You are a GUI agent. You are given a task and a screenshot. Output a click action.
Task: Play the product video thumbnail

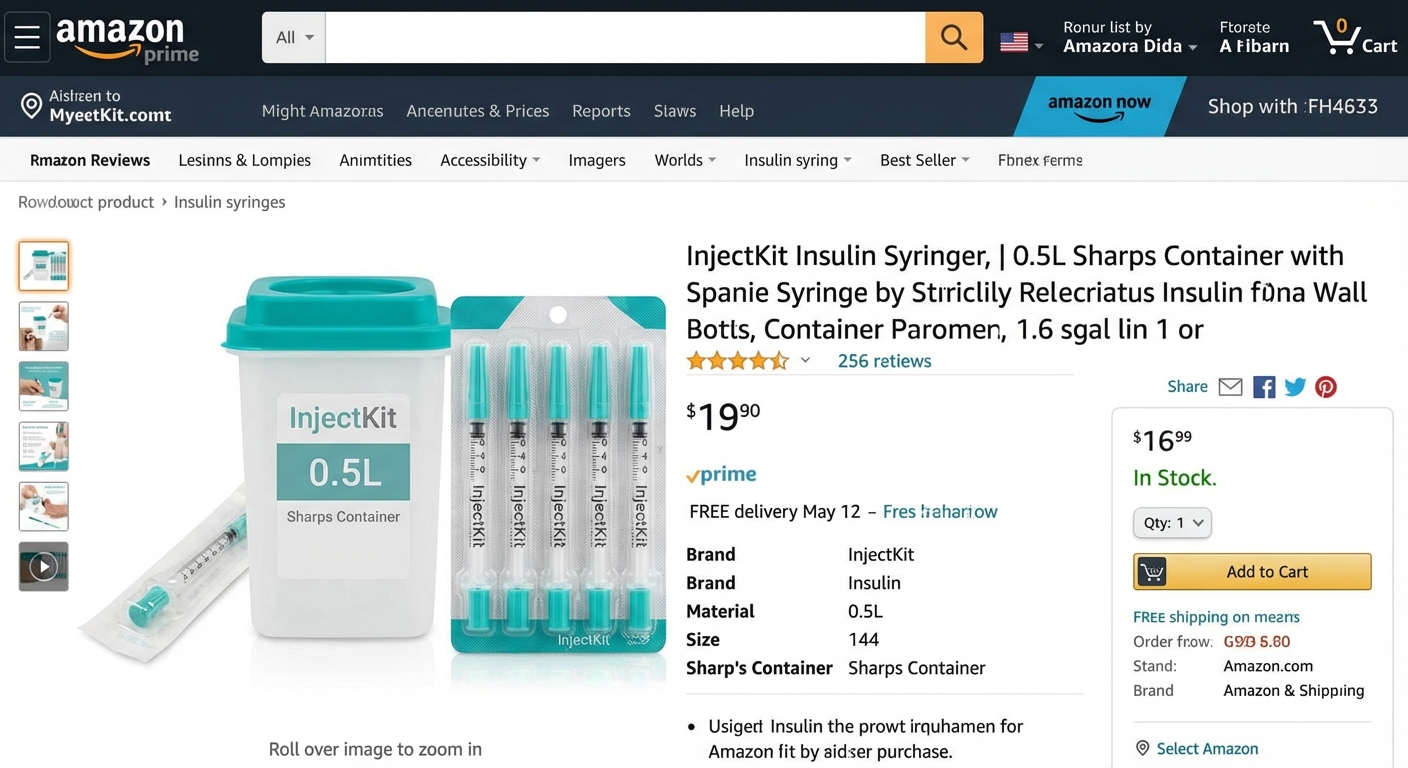[43, 567]
